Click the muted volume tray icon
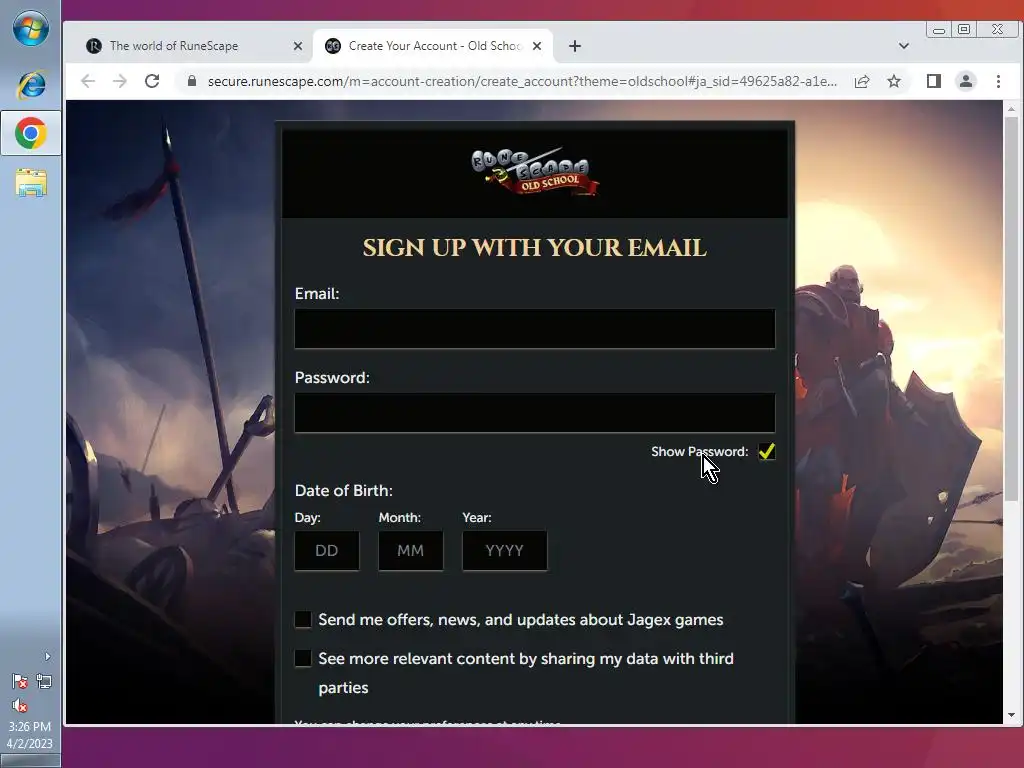The image size is (1024, 768). click(20, 705)
